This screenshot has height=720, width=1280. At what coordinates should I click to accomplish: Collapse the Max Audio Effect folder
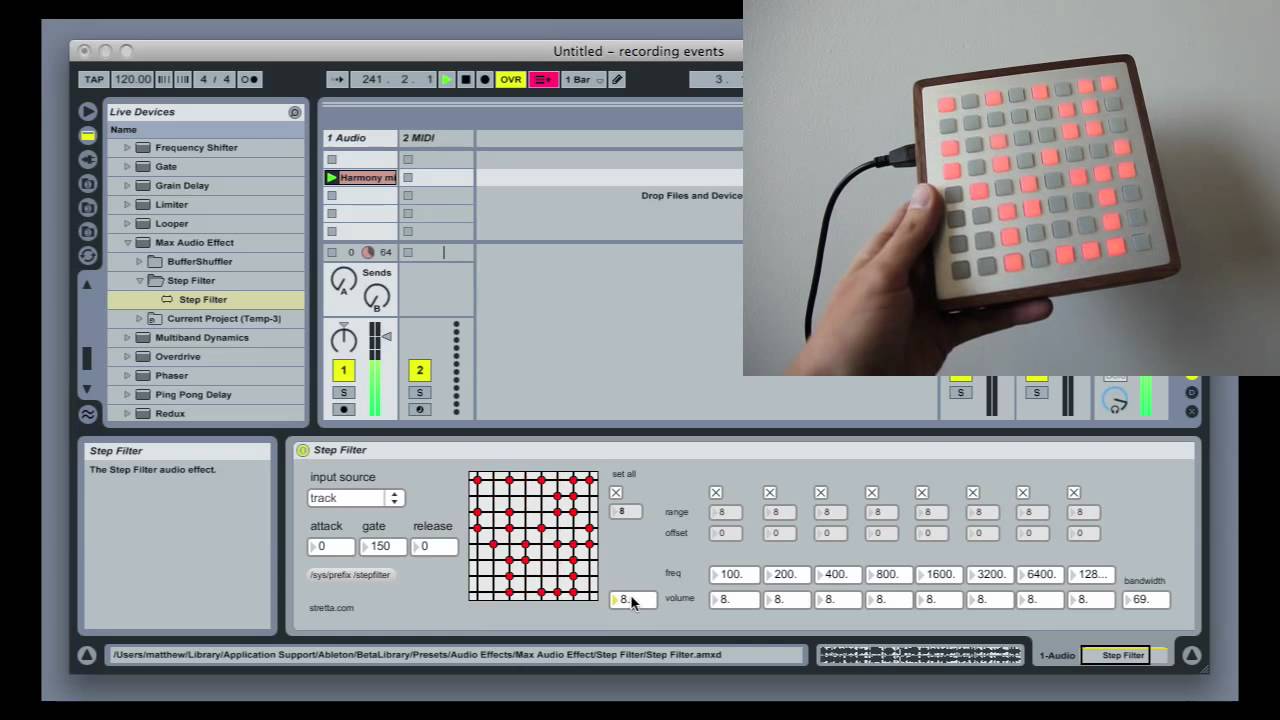(127, 242)
